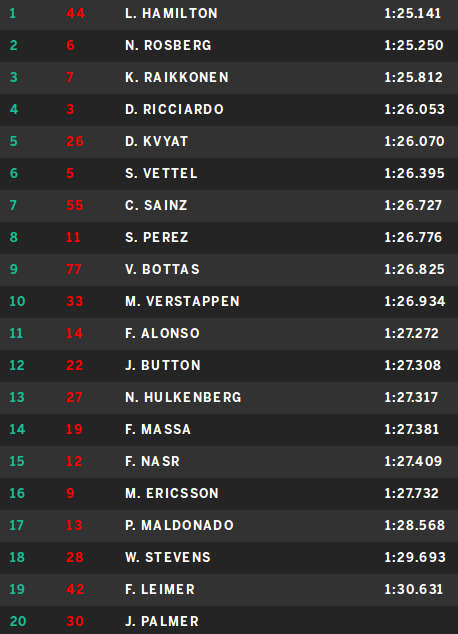Click car number 3 for Ricciardo
This screenshot has height=634, width=458.
[x=70, y=109]
